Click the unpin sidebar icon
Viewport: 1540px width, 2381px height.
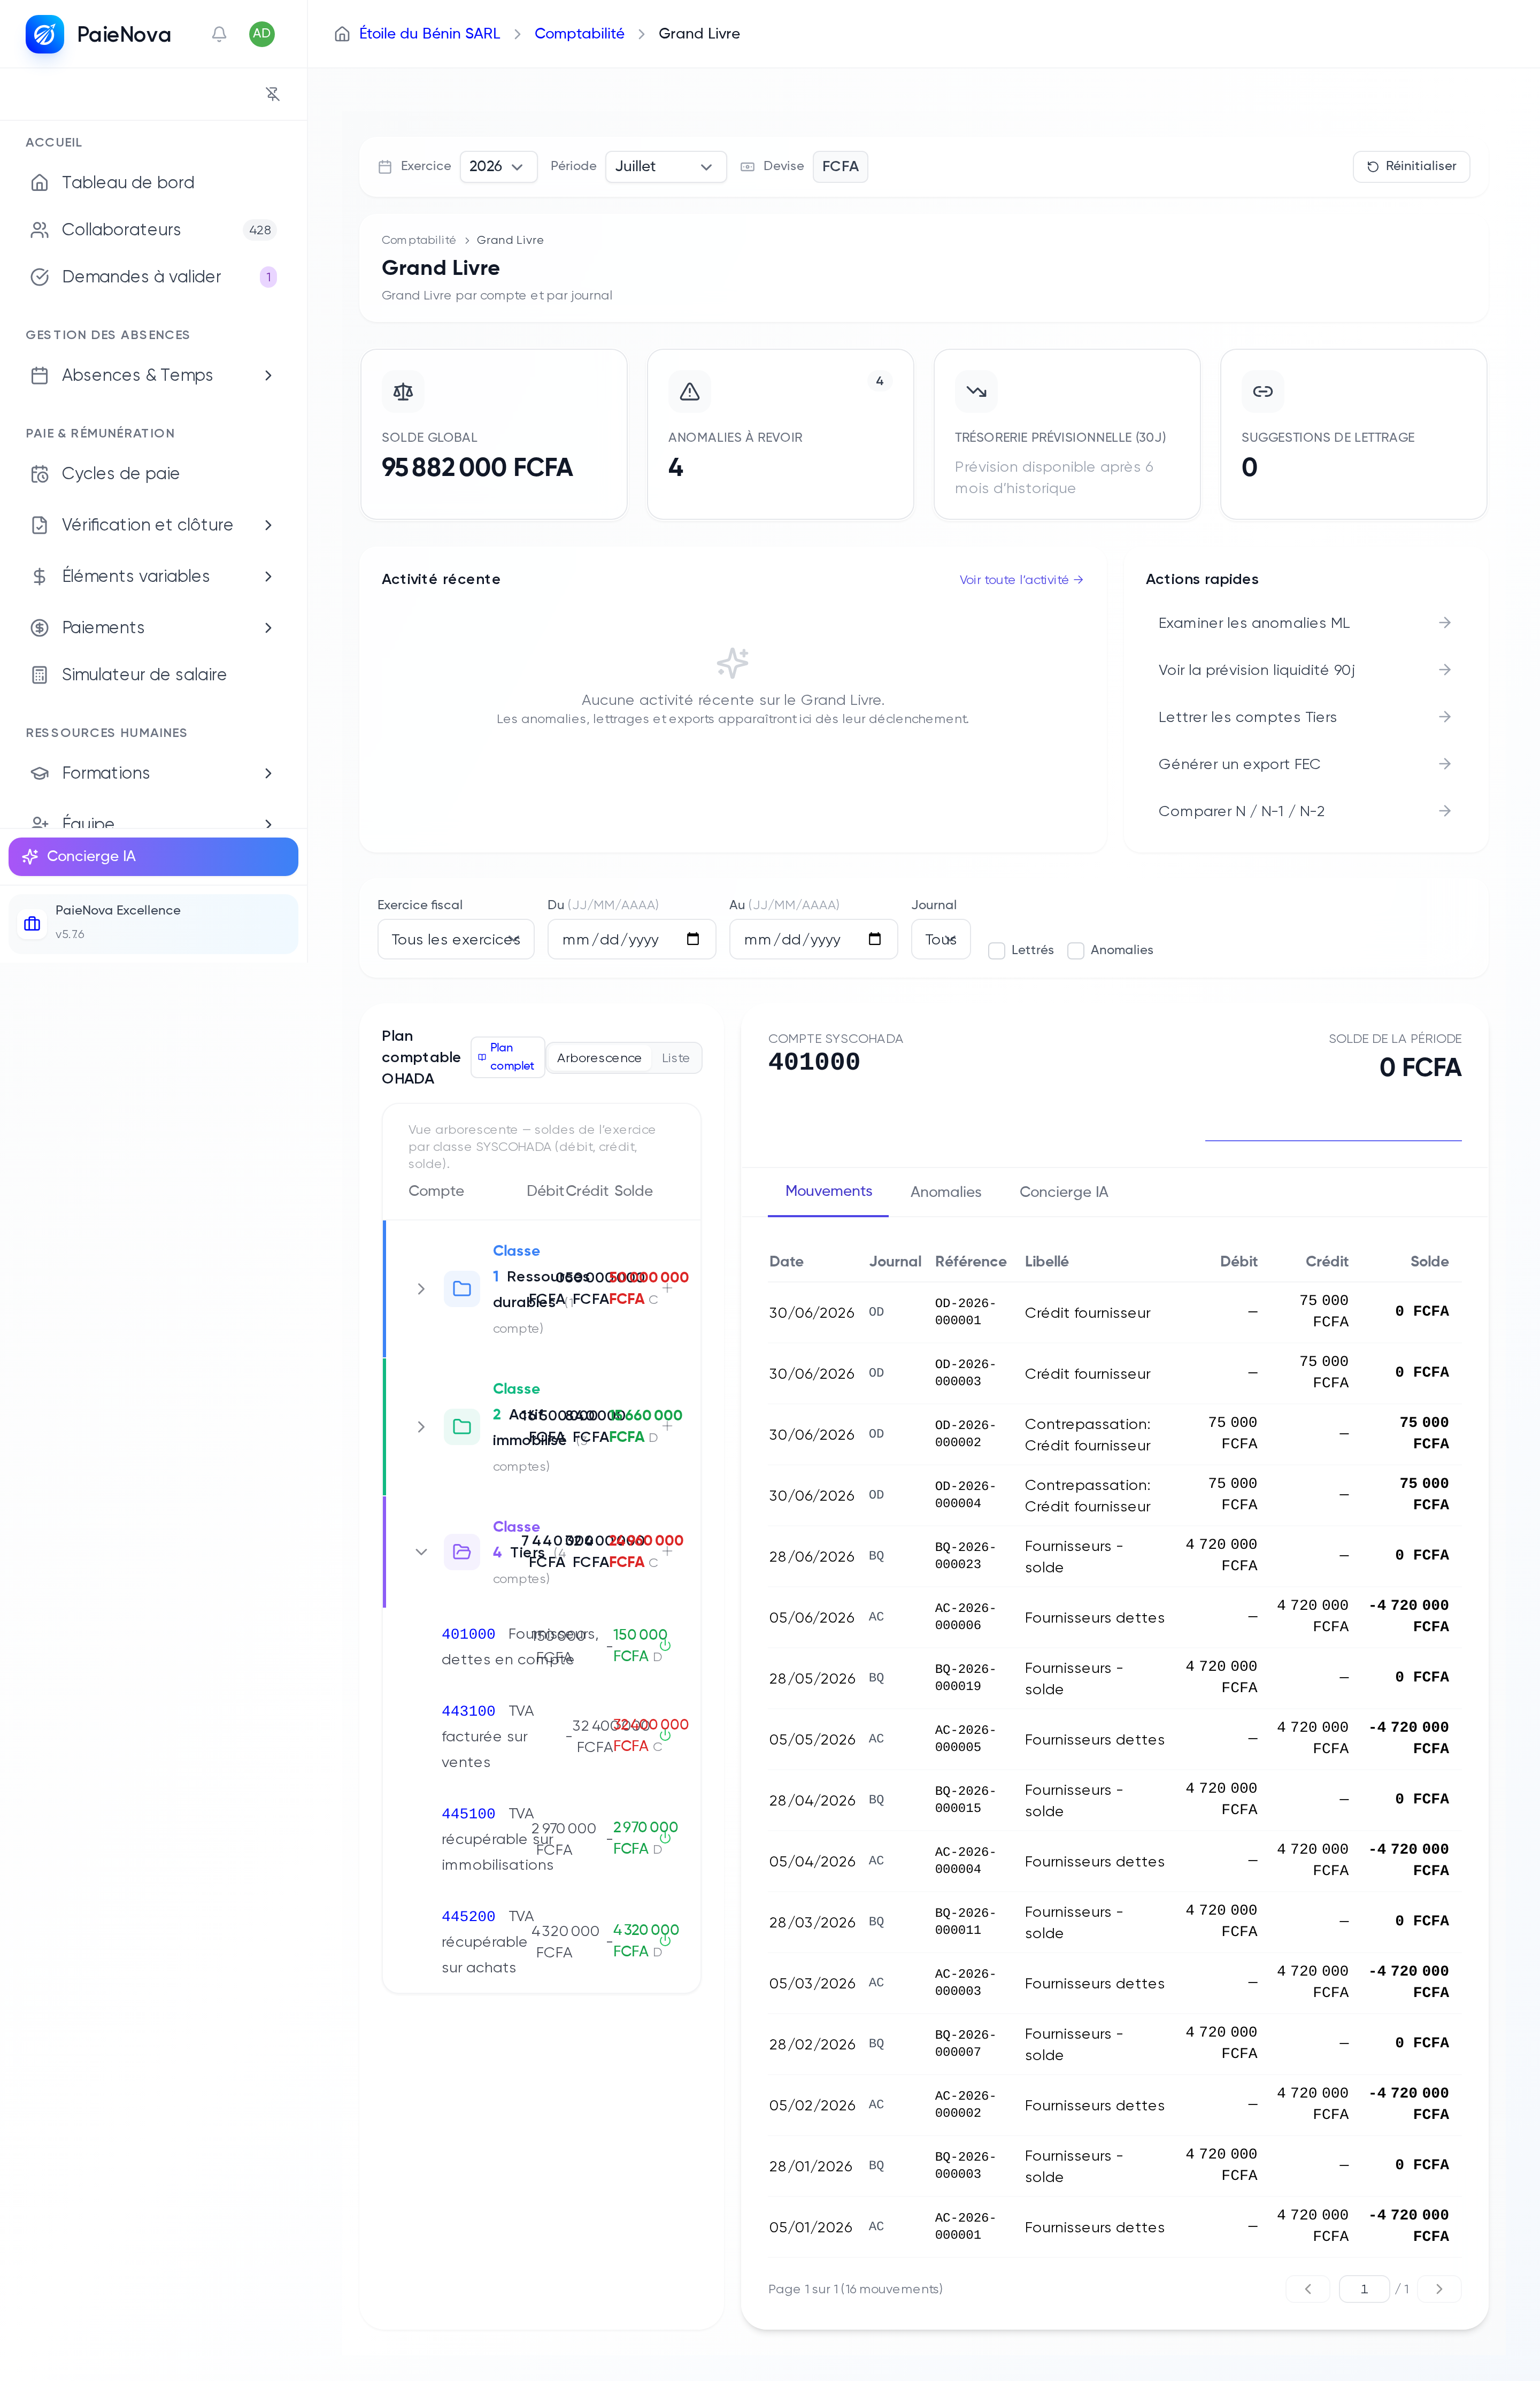(x=272, y=94)
